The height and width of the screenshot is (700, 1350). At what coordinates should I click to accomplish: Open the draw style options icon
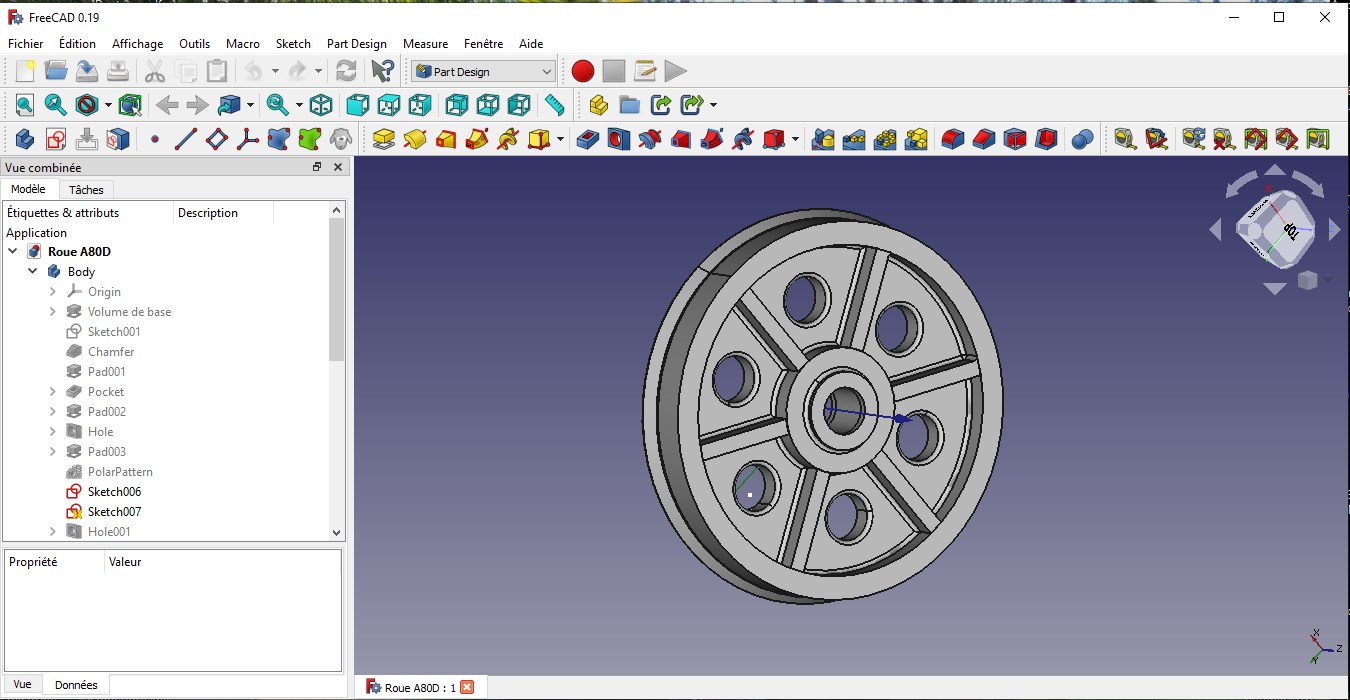(x=87, y=105)
